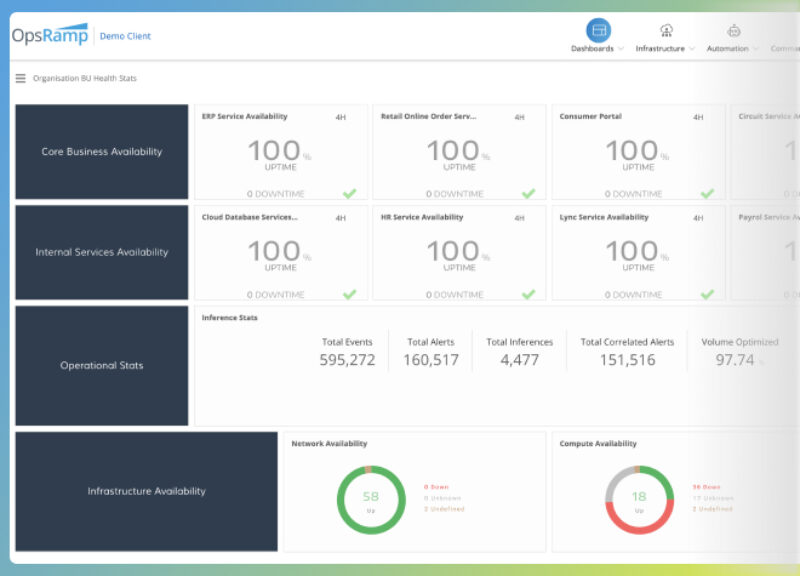Open the hamburger menu beside Organisation BU Health Stats
The height and width of the screenshot is (576, 800).
pos(20,78)
